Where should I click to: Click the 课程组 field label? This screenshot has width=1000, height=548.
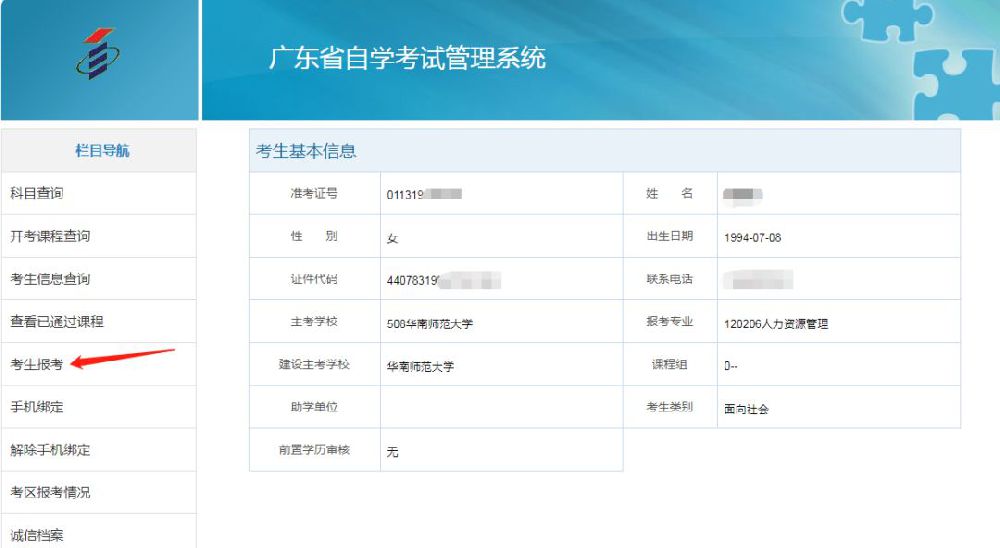pos(670,364)
